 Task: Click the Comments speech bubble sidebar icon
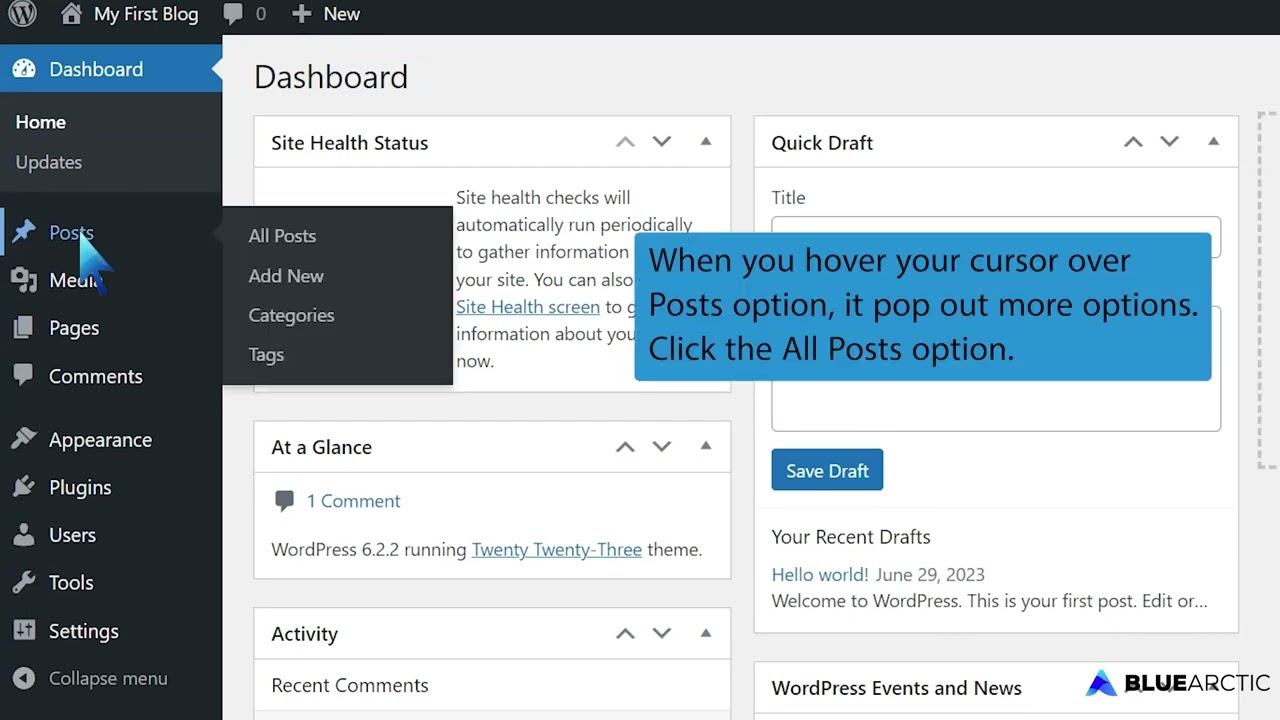click(x=24, y=376)
